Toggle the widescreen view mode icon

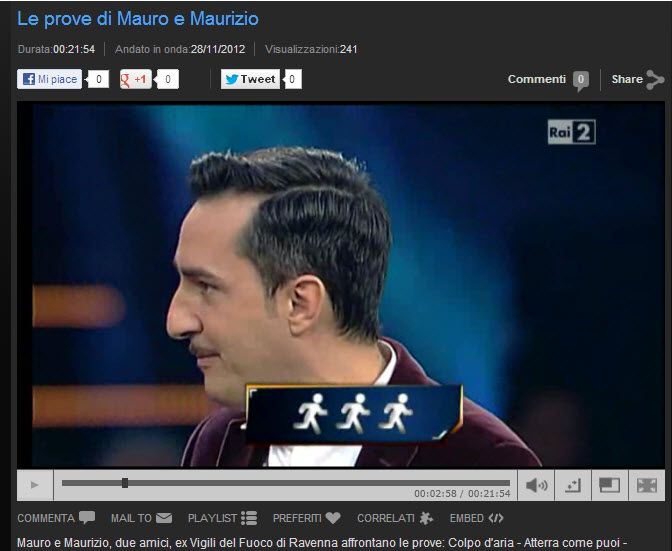609,485
